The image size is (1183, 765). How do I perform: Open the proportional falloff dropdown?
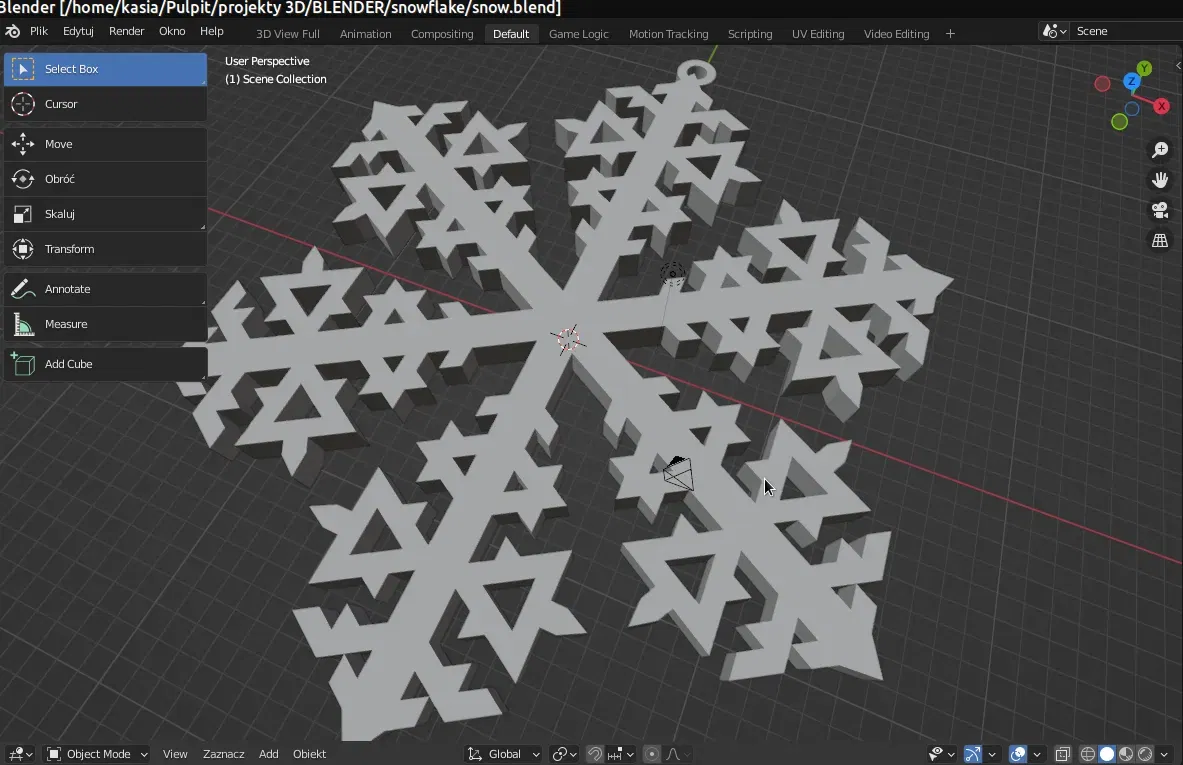tap(678, 754)
